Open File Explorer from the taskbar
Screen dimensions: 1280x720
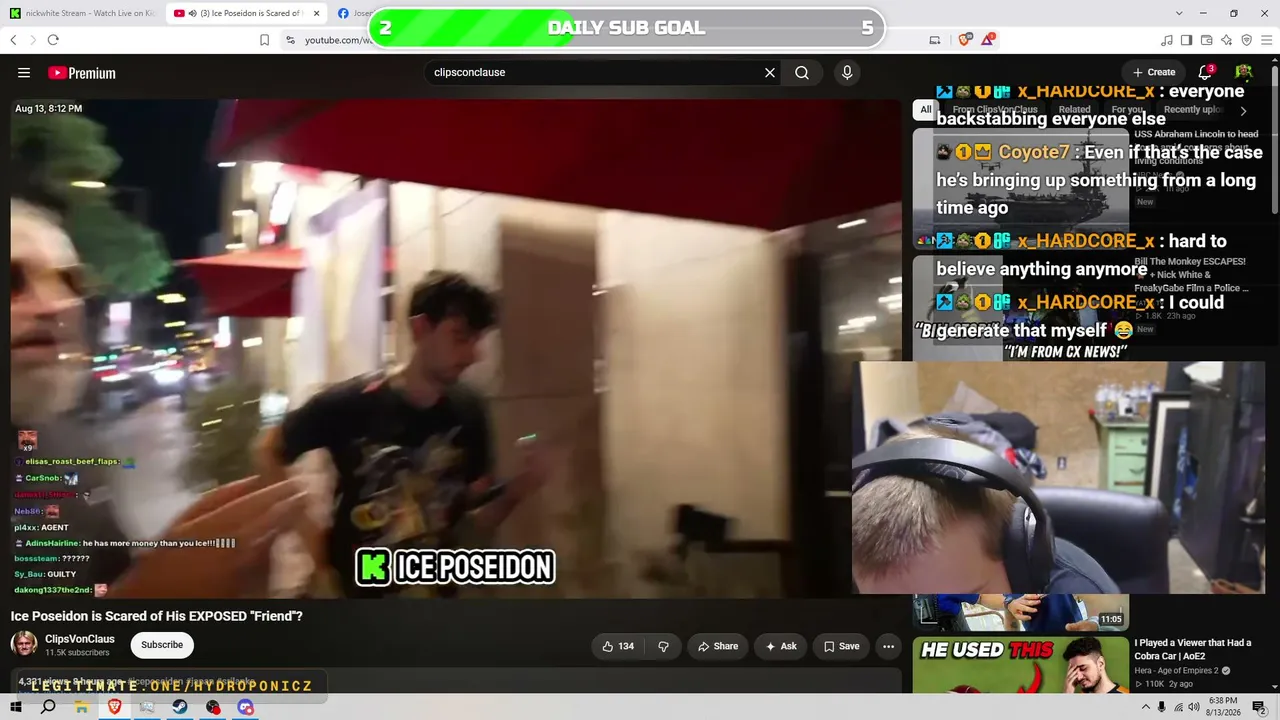coord(81,707)
